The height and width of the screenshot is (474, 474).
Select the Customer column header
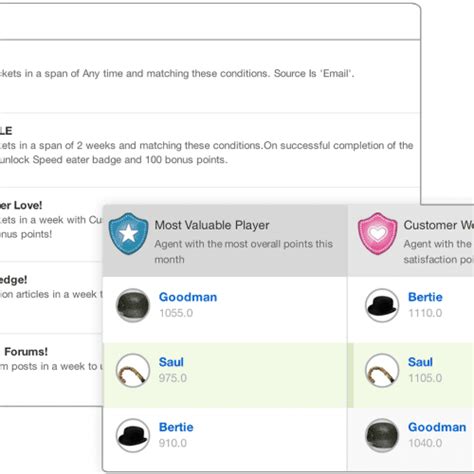click(411, 241)
